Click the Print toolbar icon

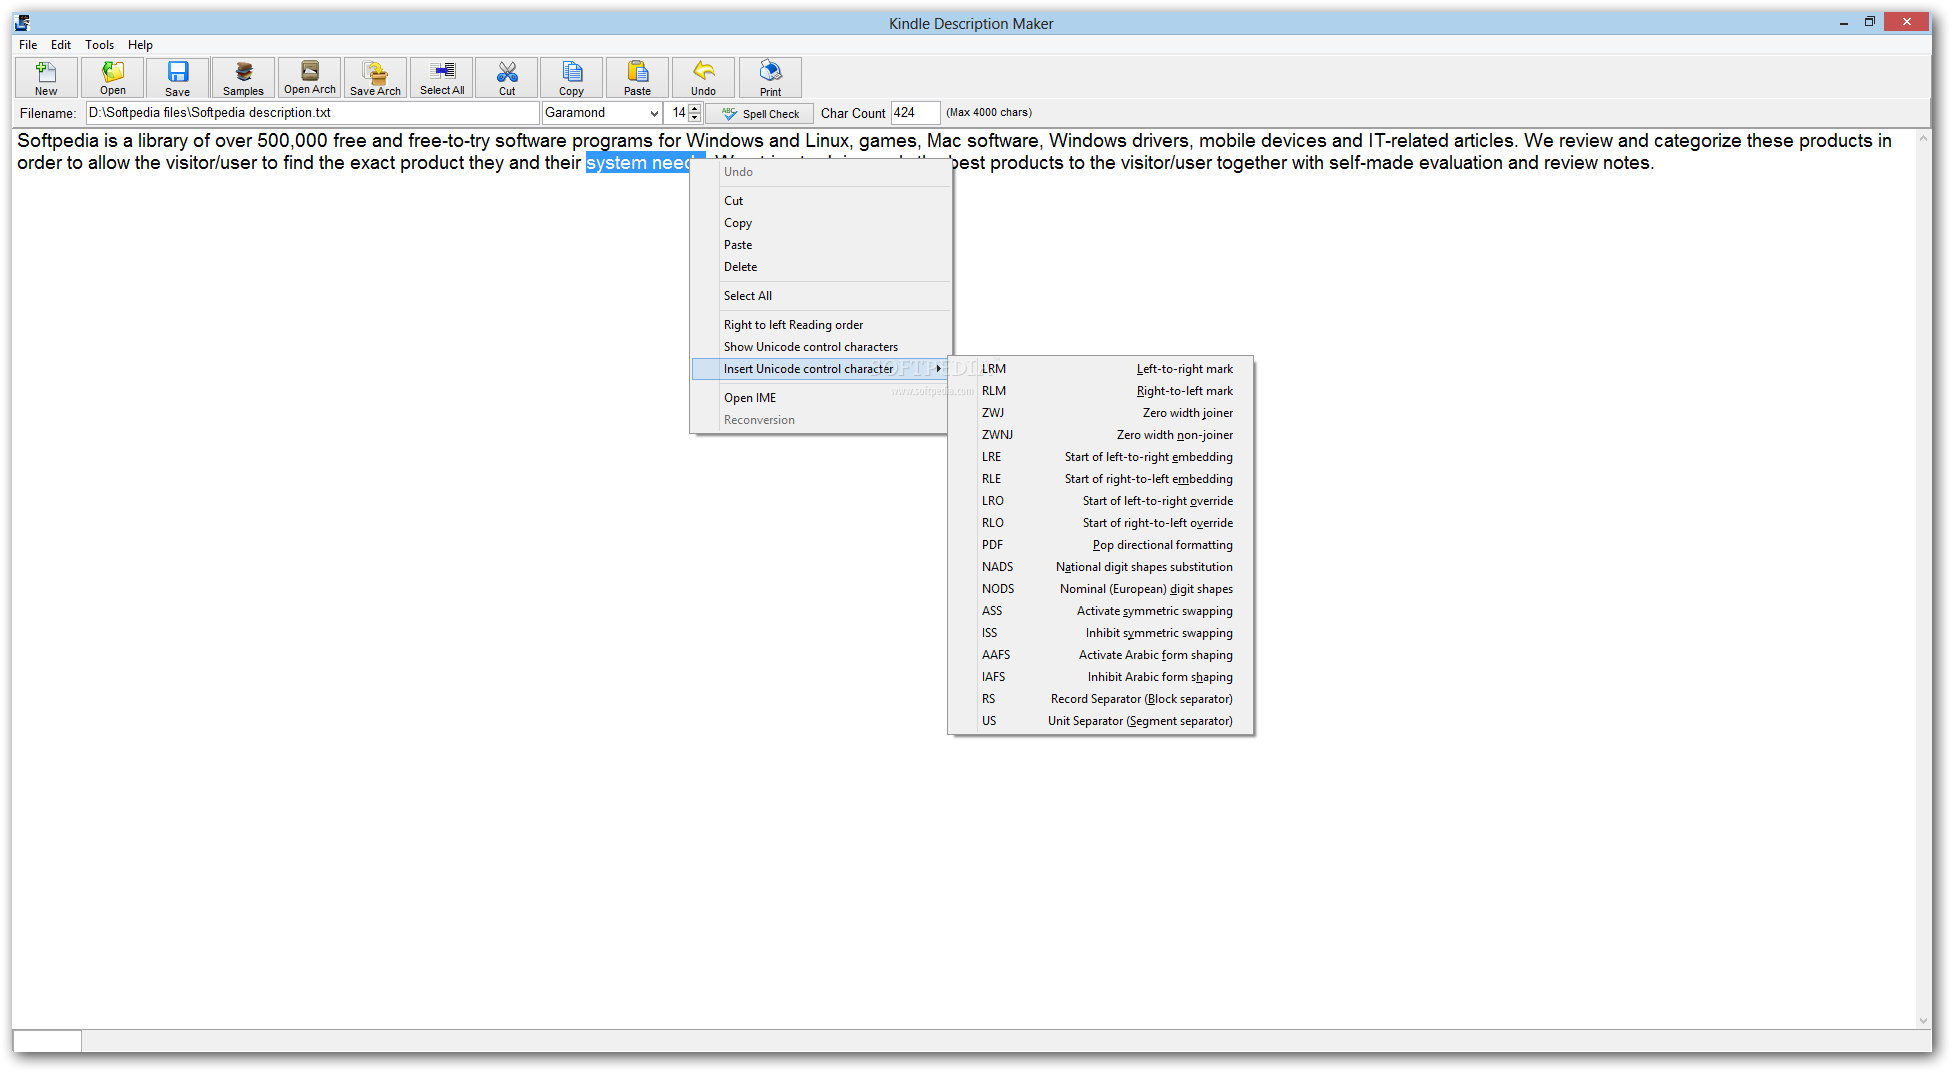tap(770, 77)
